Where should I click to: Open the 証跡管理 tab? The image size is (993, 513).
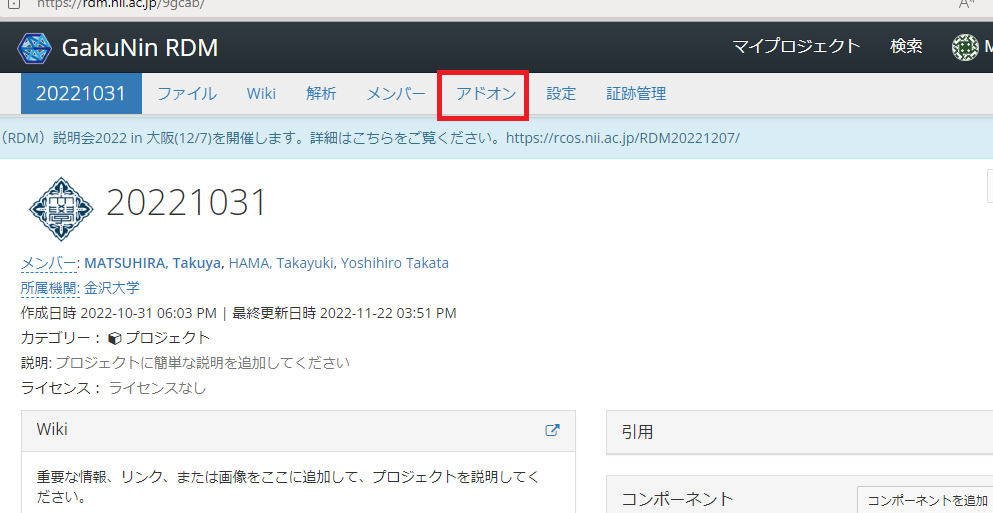pyautogui.click(x=636, y=94)
